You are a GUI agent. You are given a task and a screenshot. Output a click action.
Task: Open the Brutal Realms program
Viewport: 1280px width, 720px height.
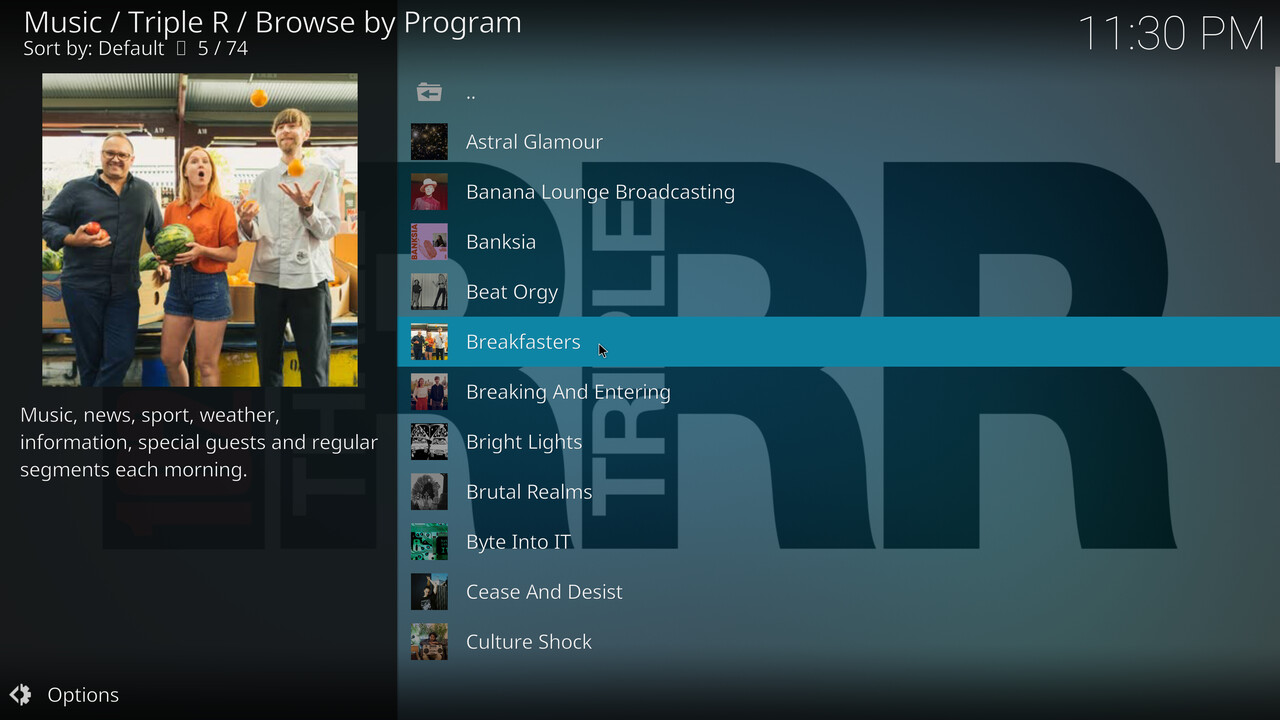(x=529, y=492)
